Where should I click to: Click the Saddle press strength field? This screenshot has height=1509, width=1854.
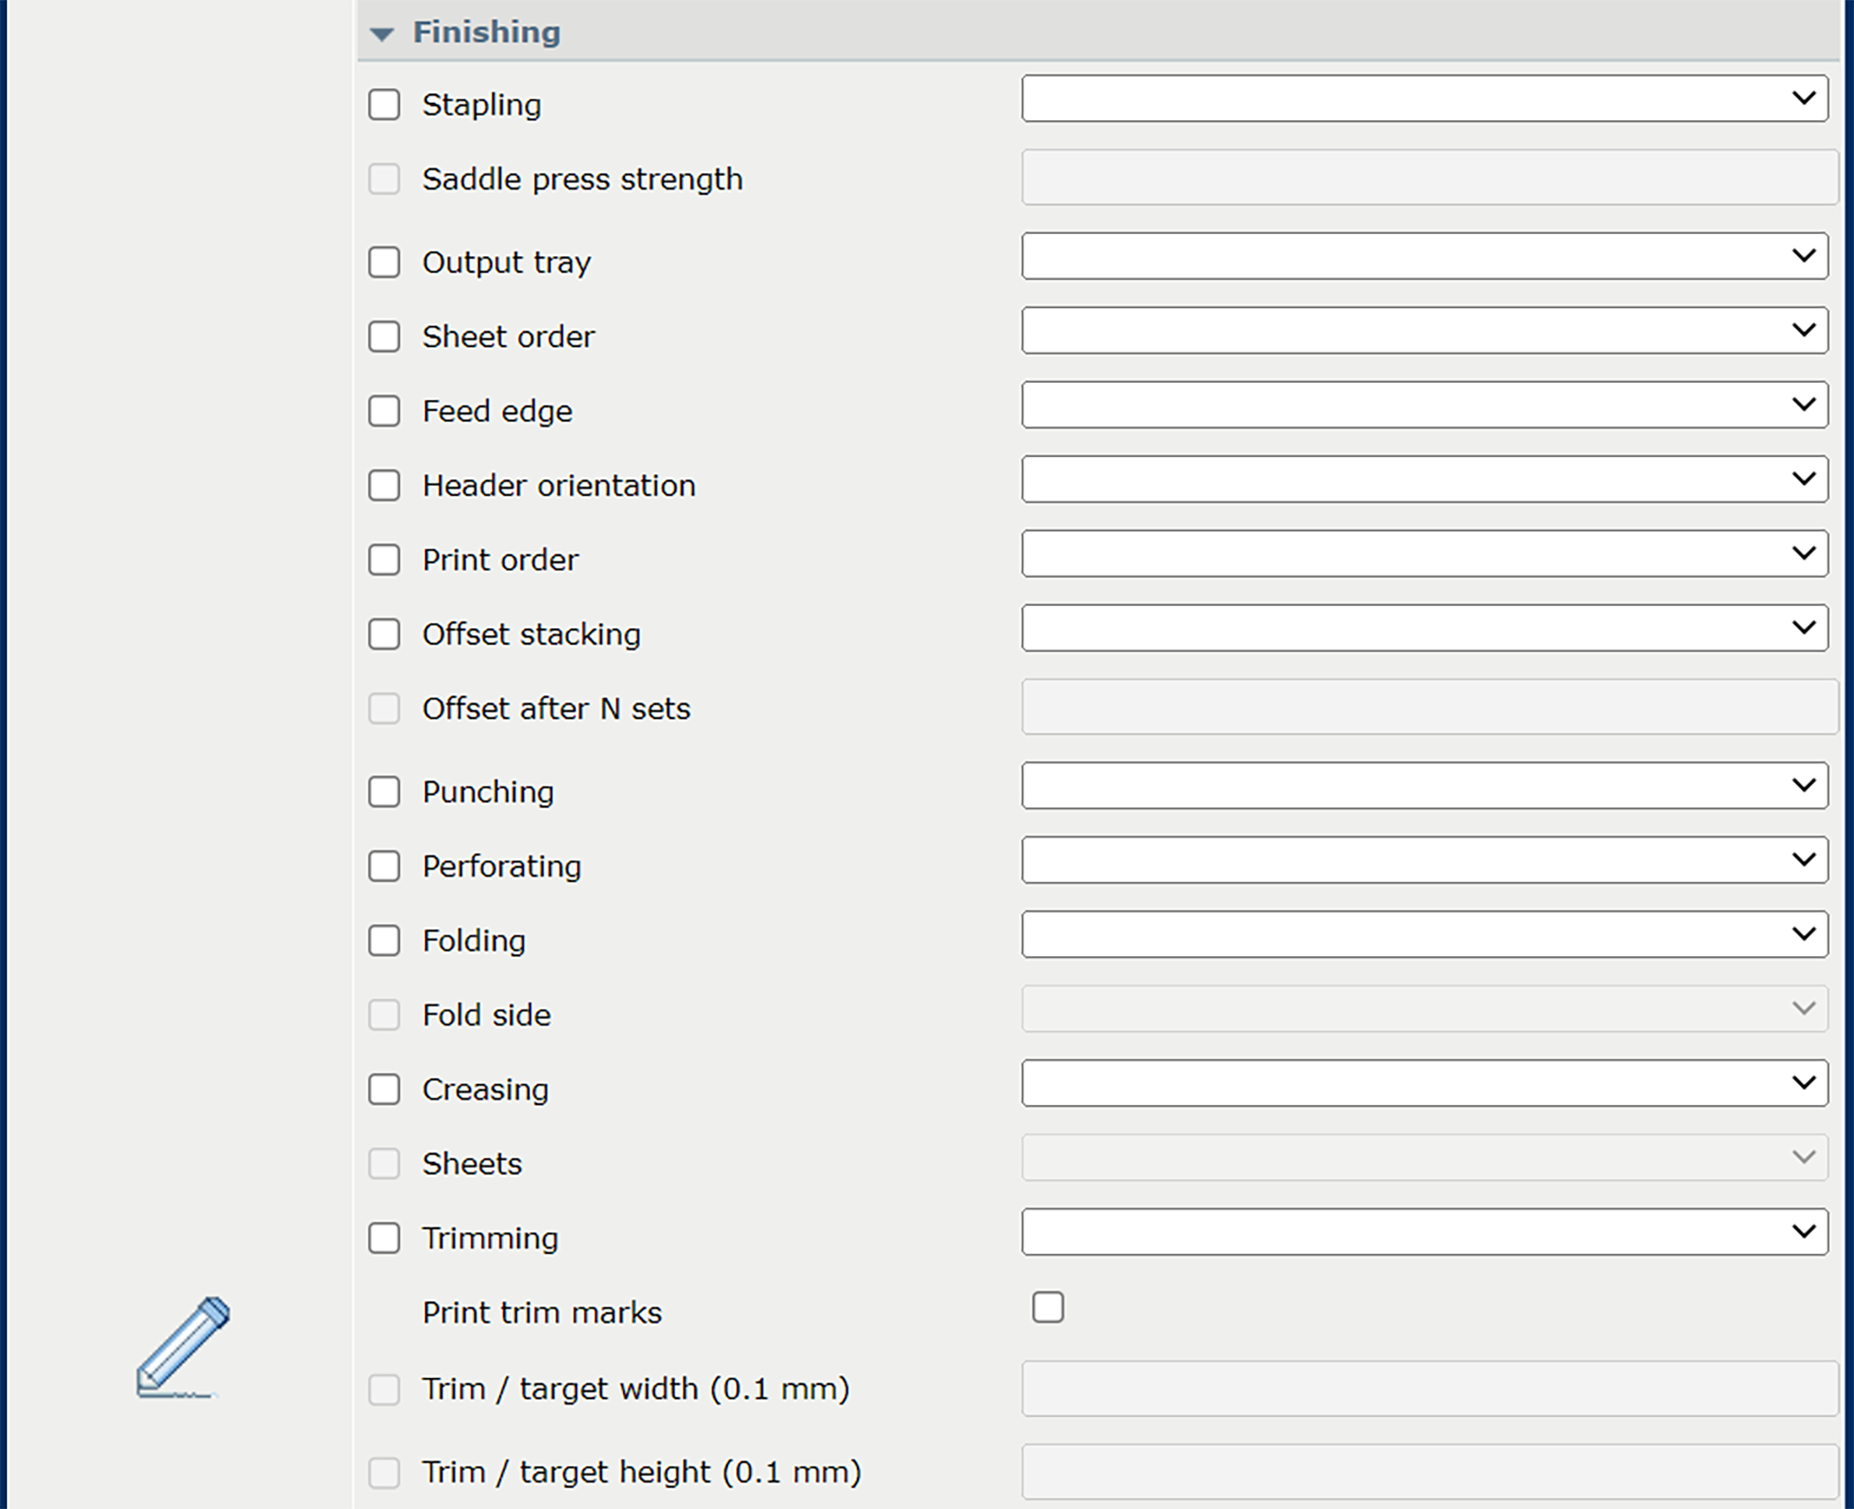pos(1429,178)
